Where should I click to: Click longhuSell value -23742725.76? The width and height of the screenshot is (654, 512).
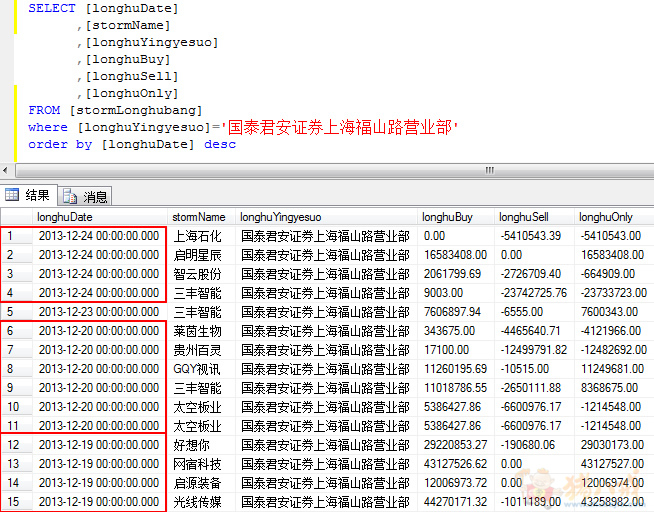point(534,293)
